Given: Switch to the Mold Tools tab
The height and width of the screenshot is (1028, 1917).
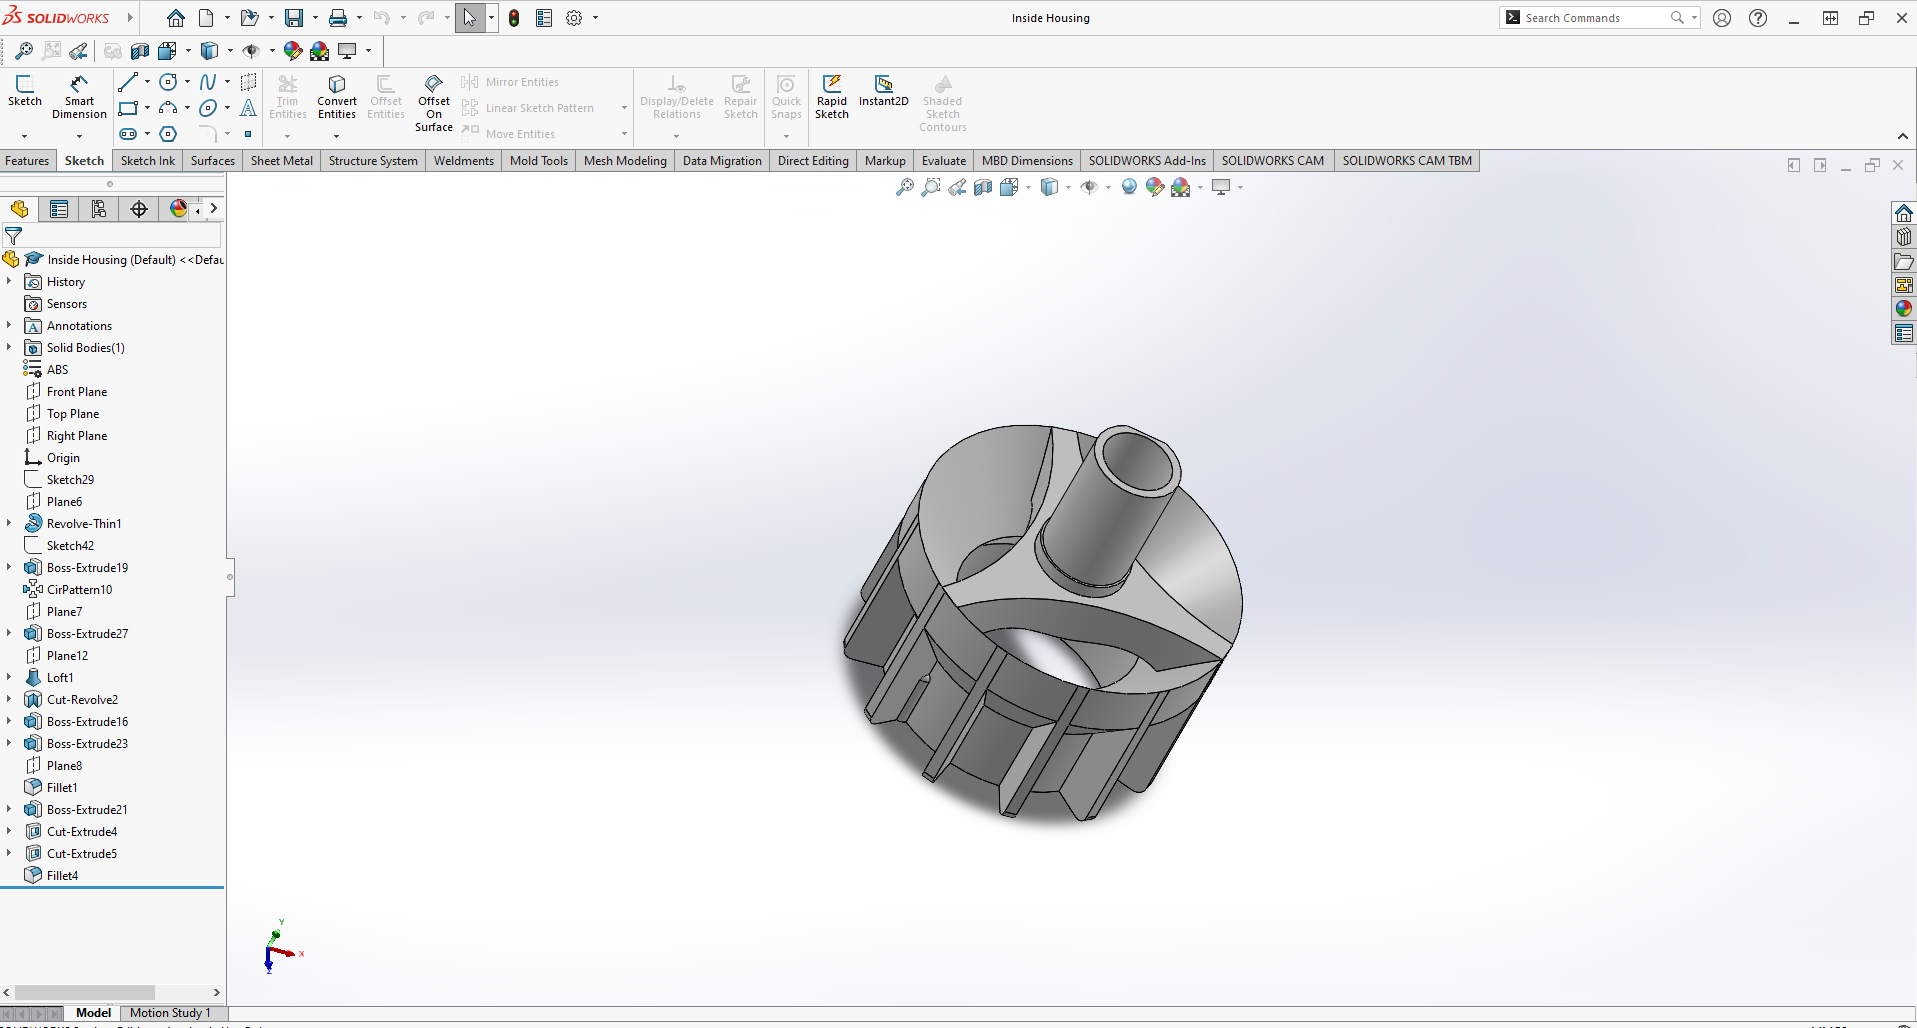Looking at the screenshot, I should point(539,161).
